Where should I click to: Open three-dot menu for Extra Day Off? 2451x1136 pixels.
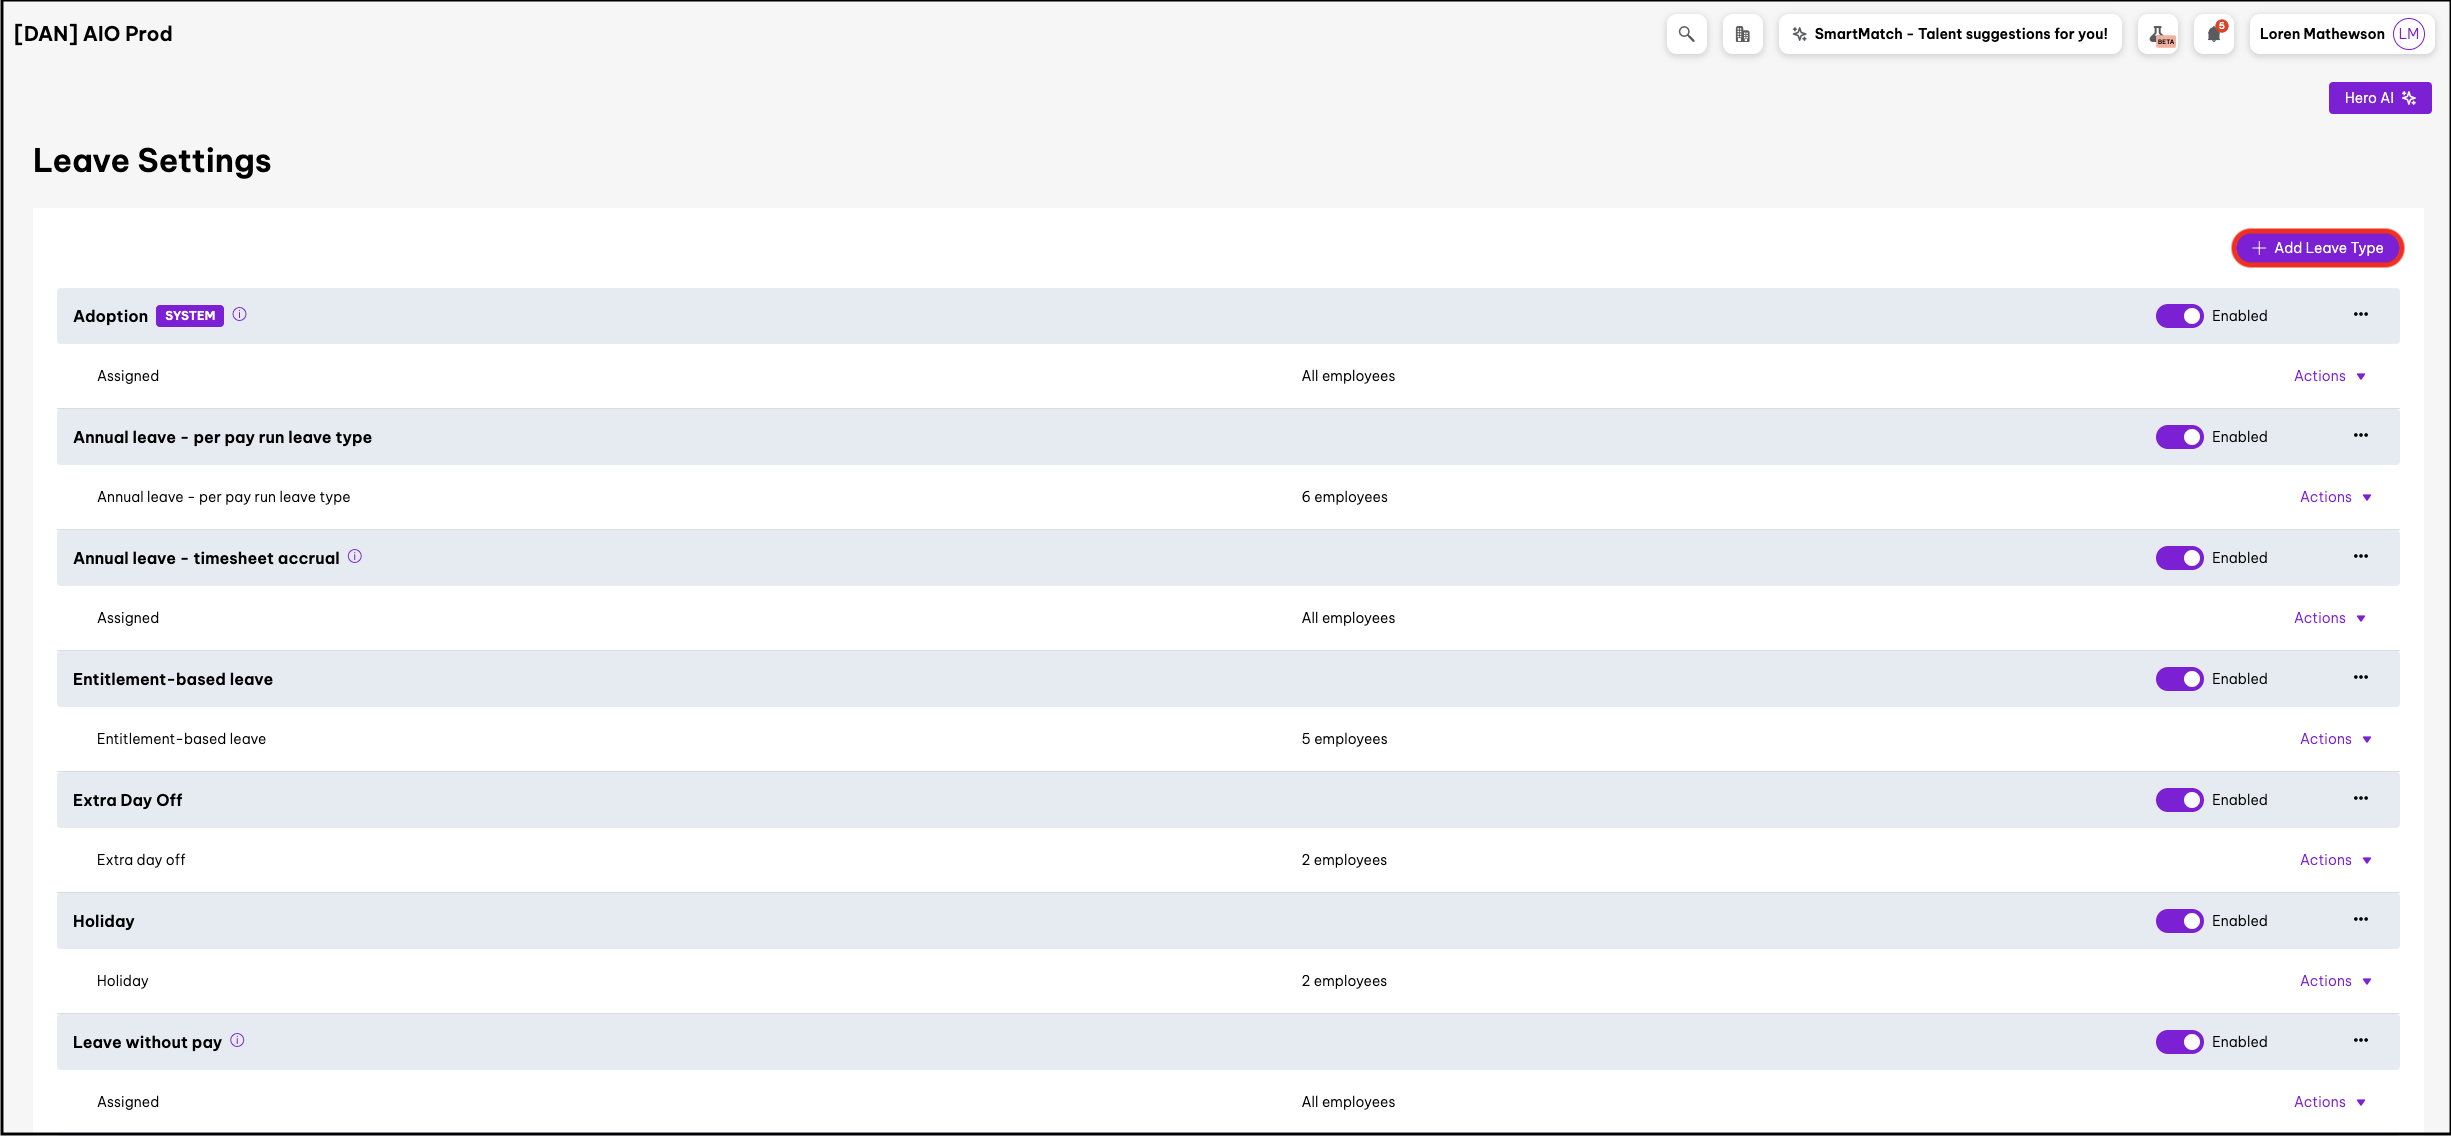tap(2360, 799)
